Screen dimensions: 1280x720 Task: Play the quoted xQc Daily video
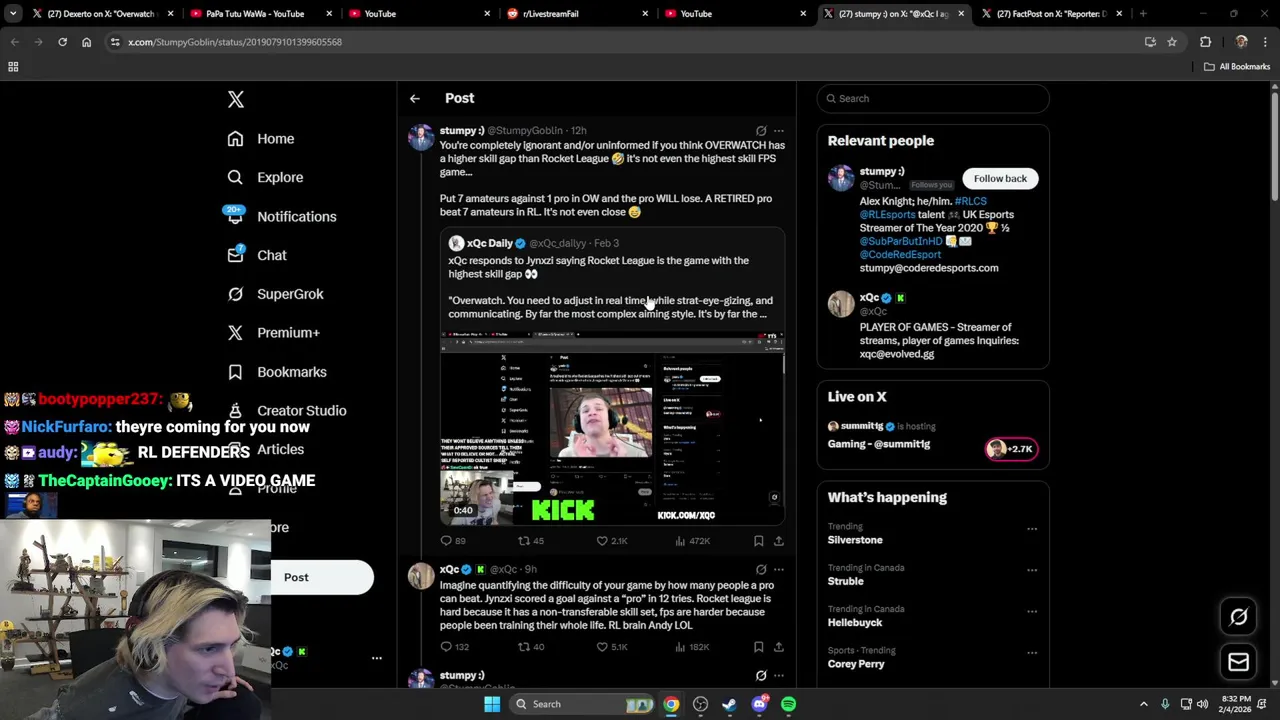612,429
